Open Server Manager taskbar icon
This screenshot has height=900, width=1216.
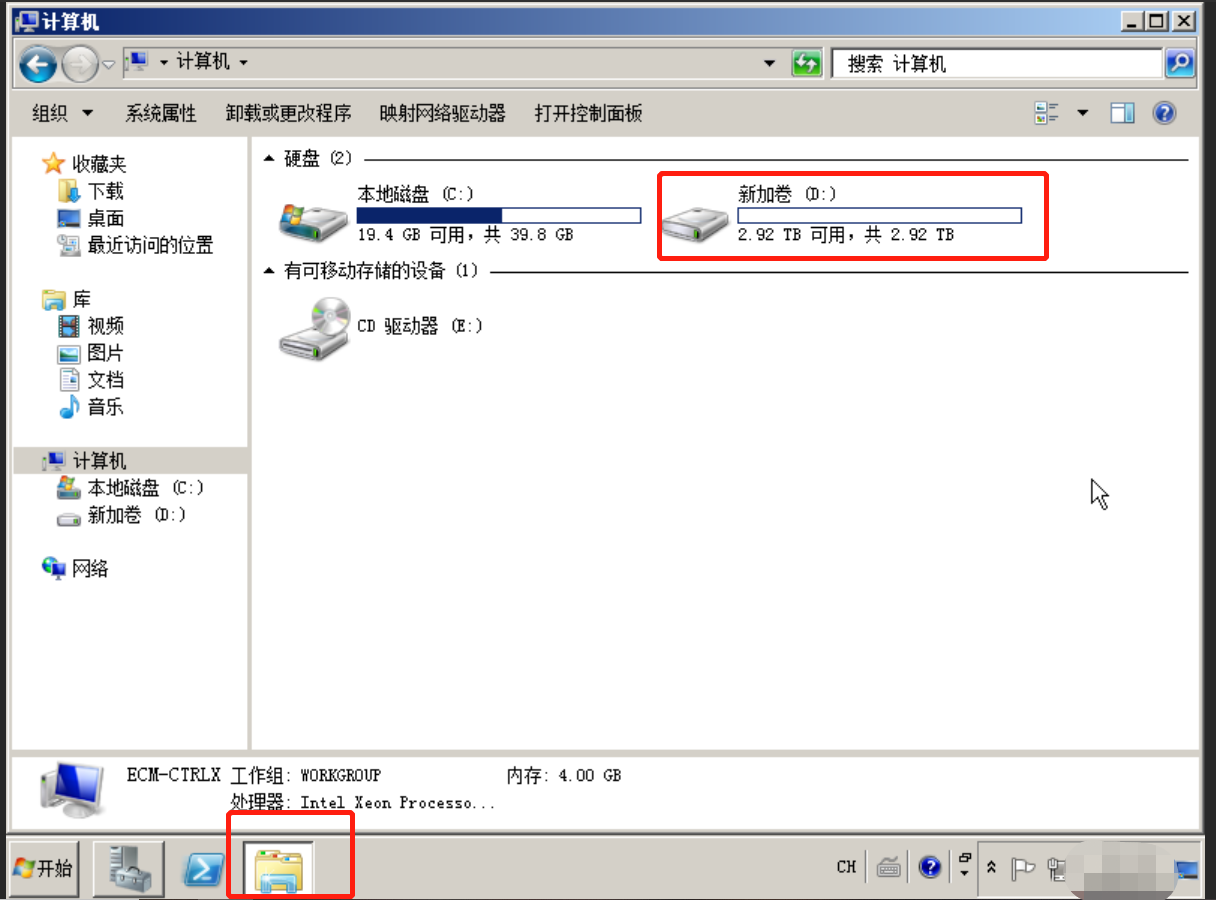129,868
